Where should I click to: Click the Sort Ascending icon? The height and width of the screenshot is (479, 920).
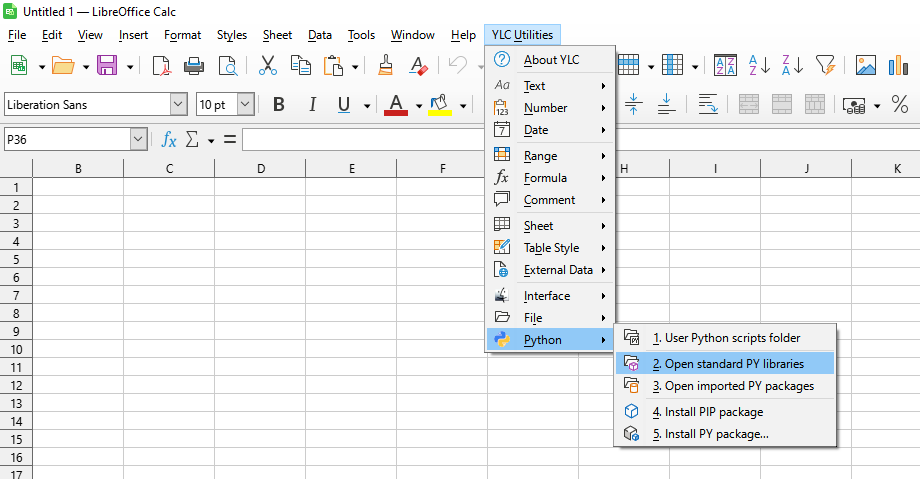[759, 66]
